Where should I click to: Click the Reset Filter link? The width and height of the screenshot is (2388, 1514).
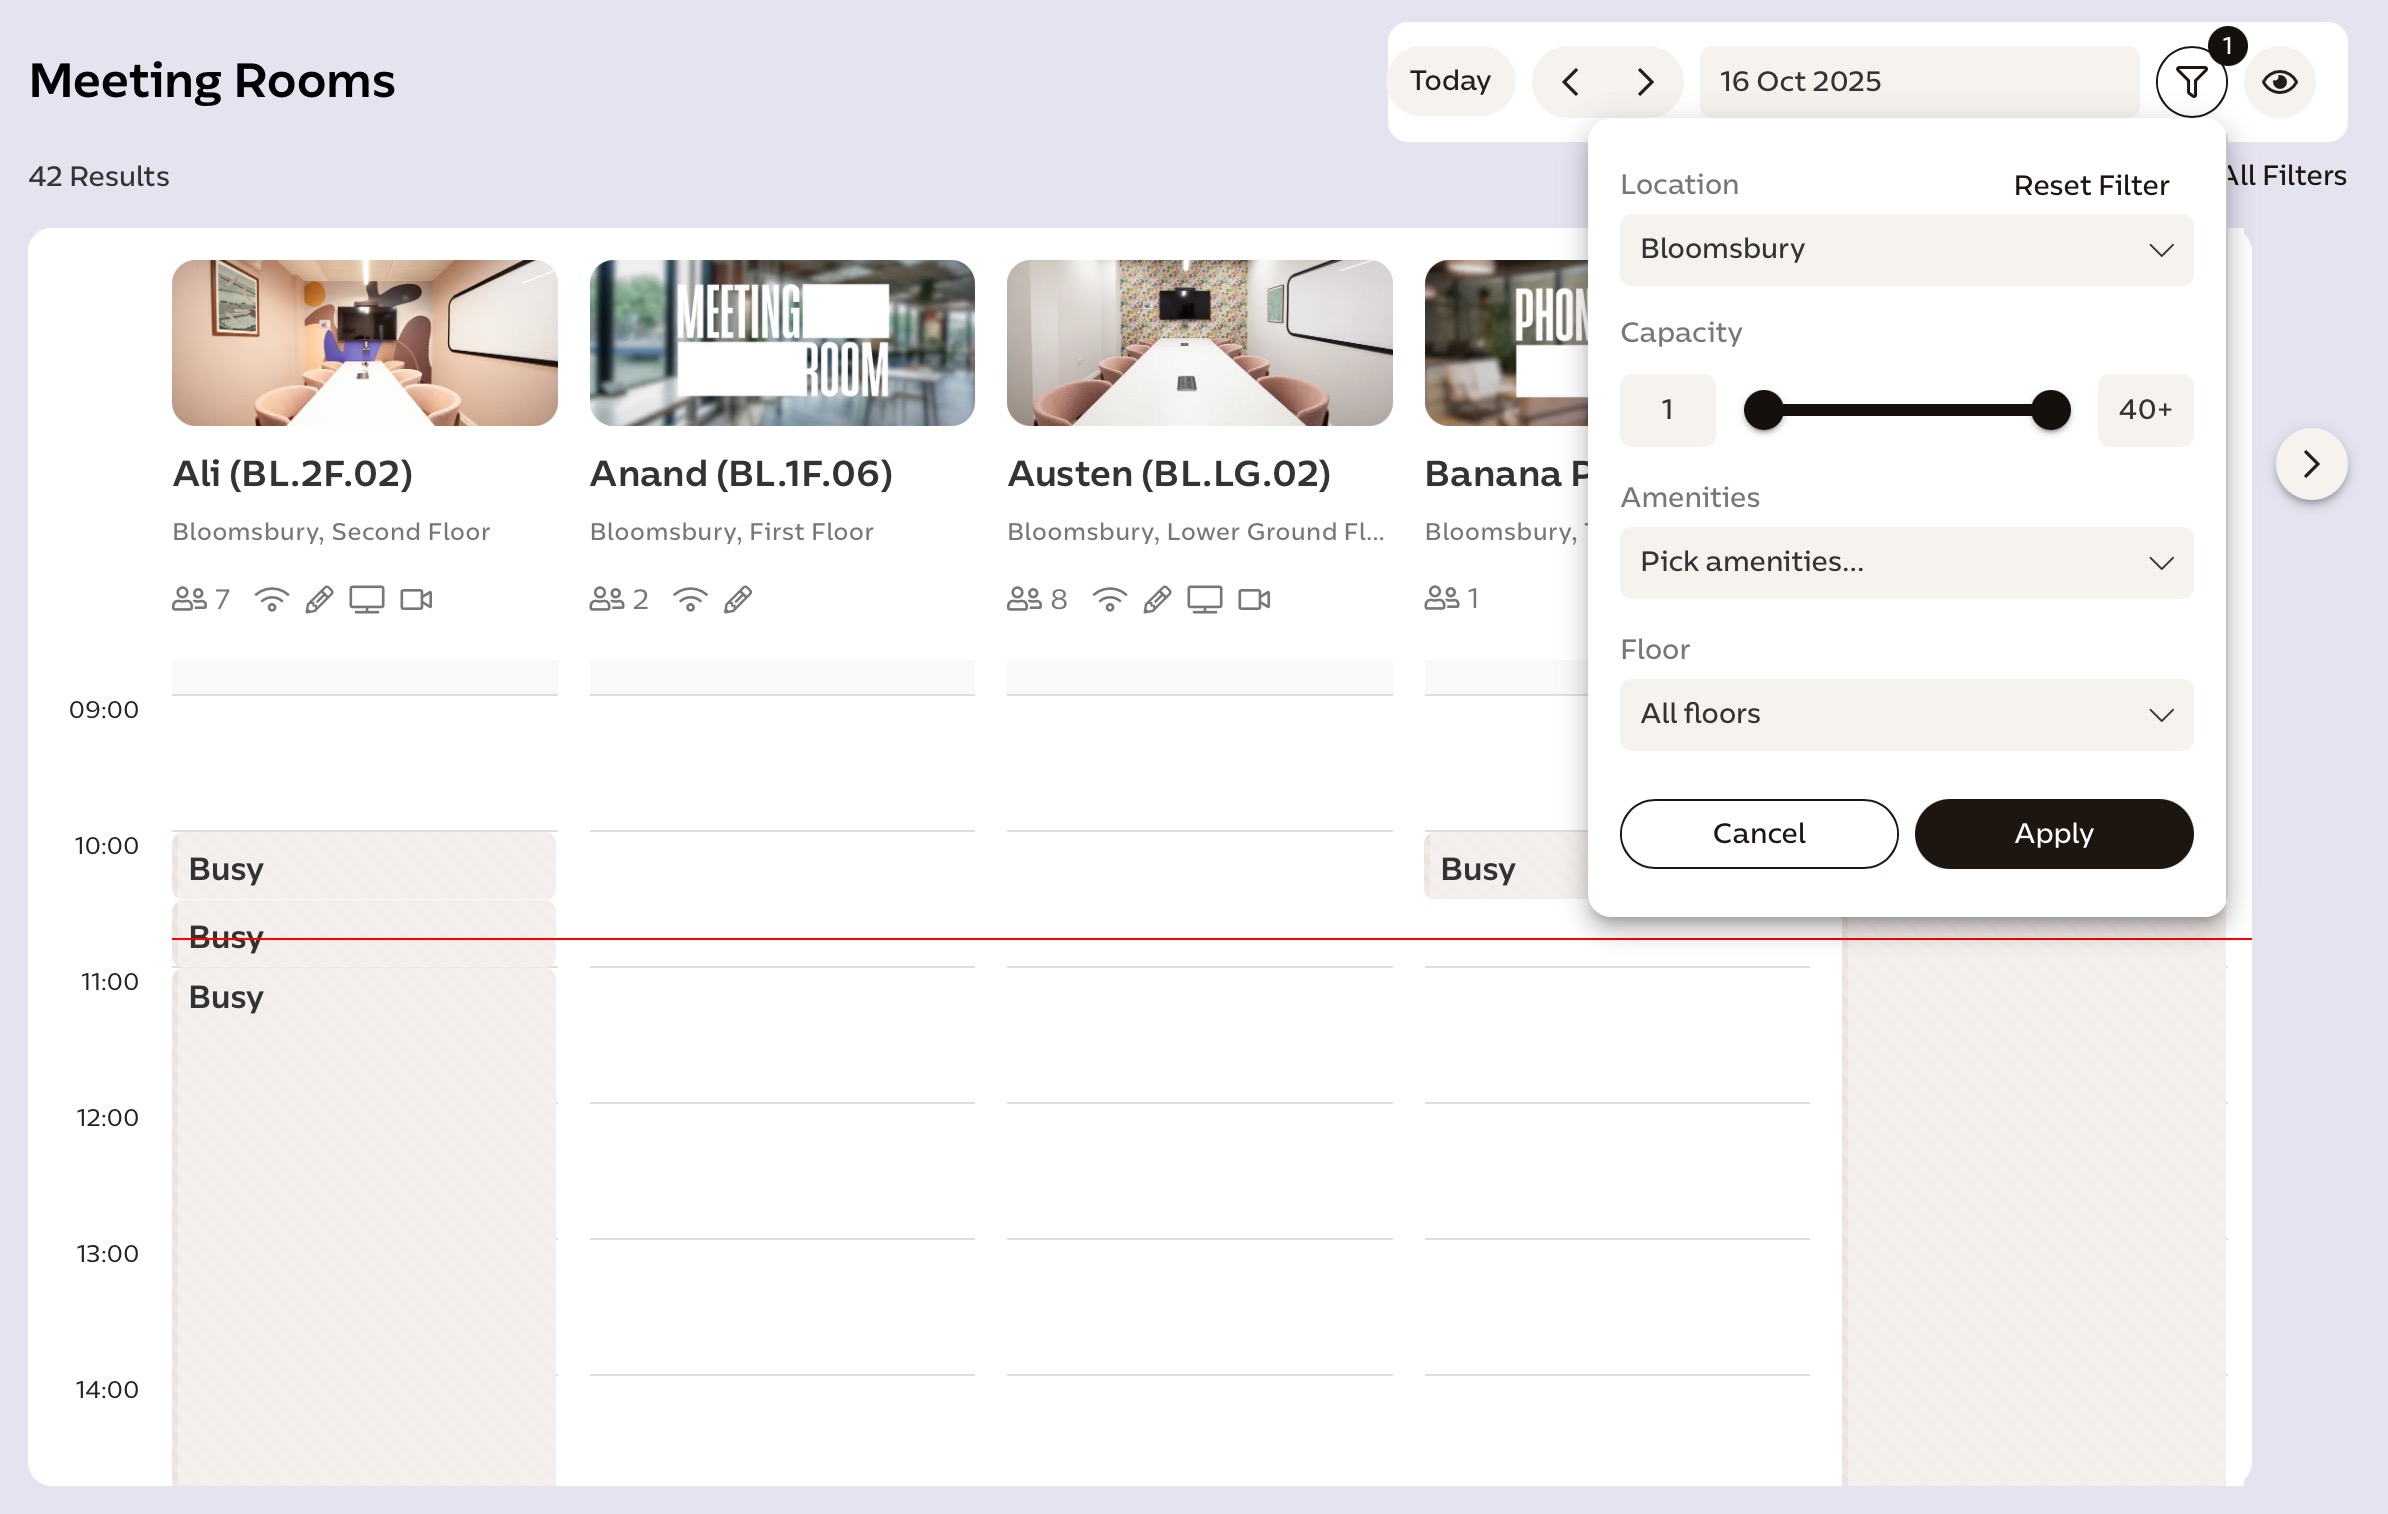pos(2090,185)
